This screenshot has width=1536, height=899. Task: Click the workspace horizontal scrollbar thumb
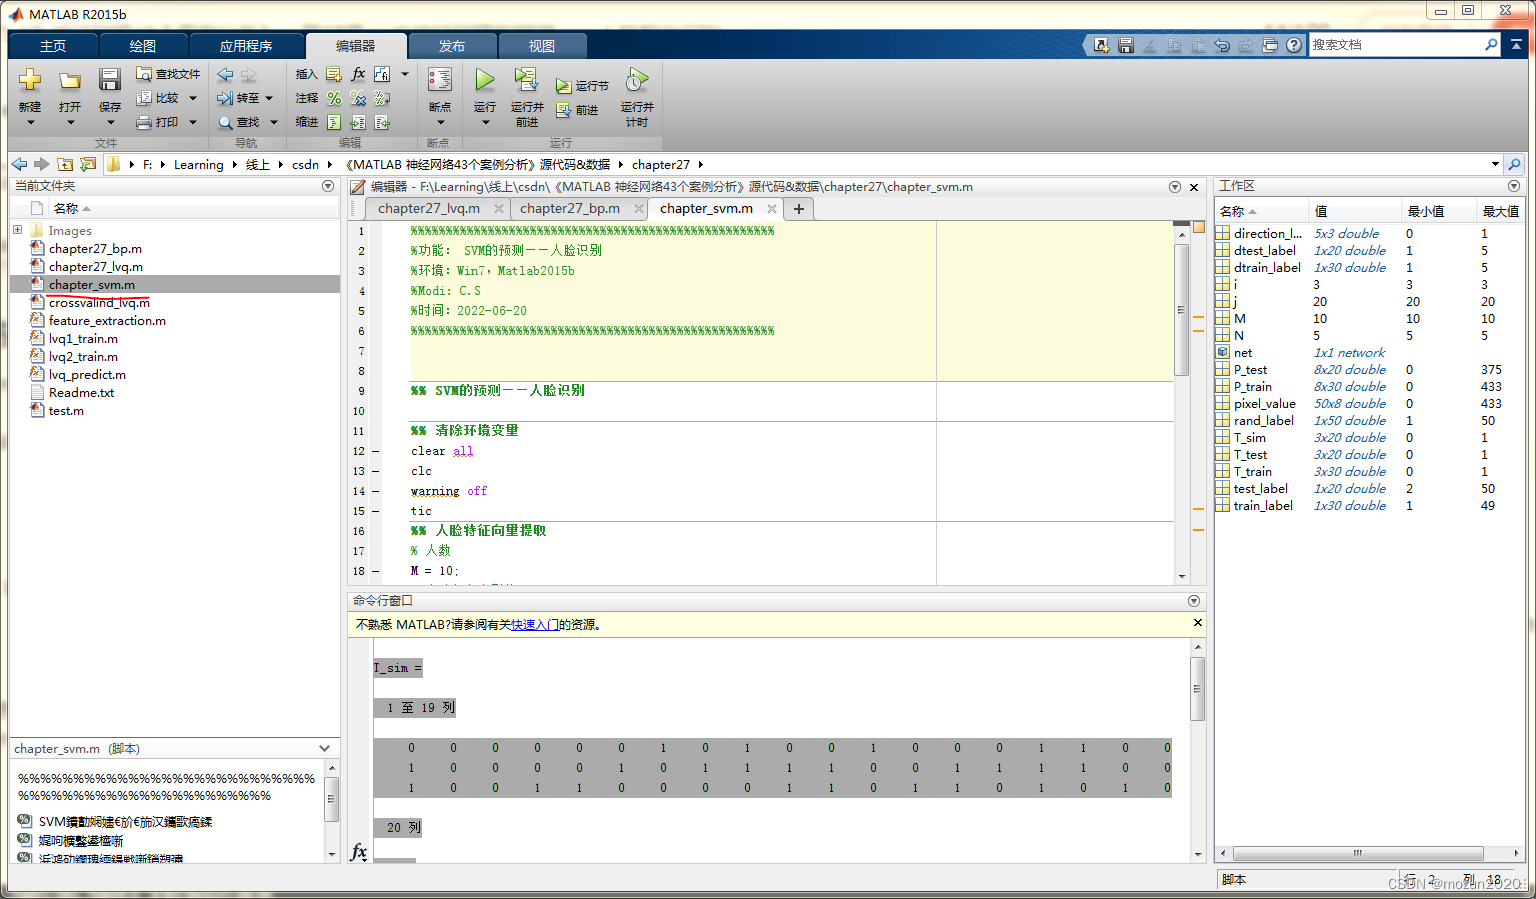(1358, 853)
